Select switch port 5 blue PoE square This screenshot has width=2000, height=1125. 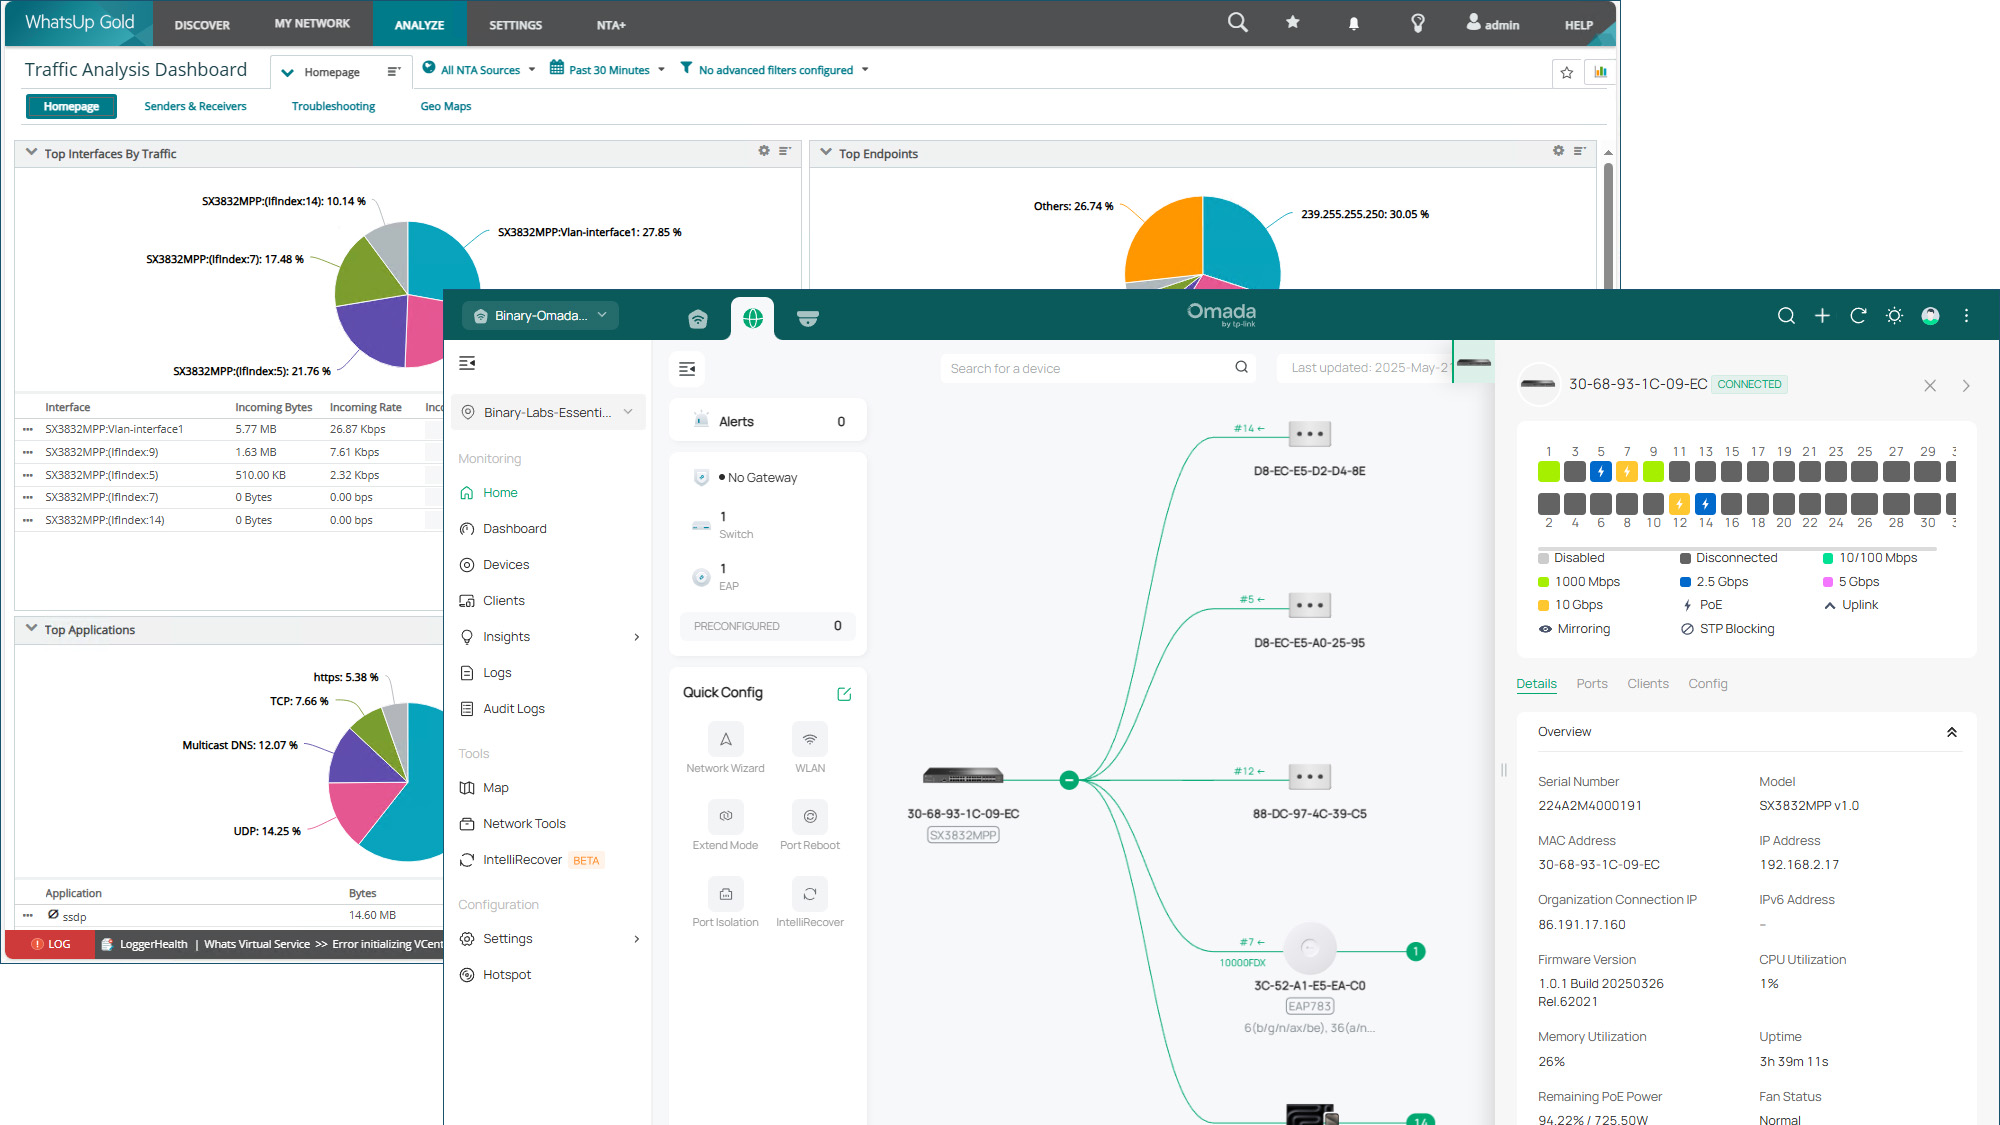tap(1601, 471)
